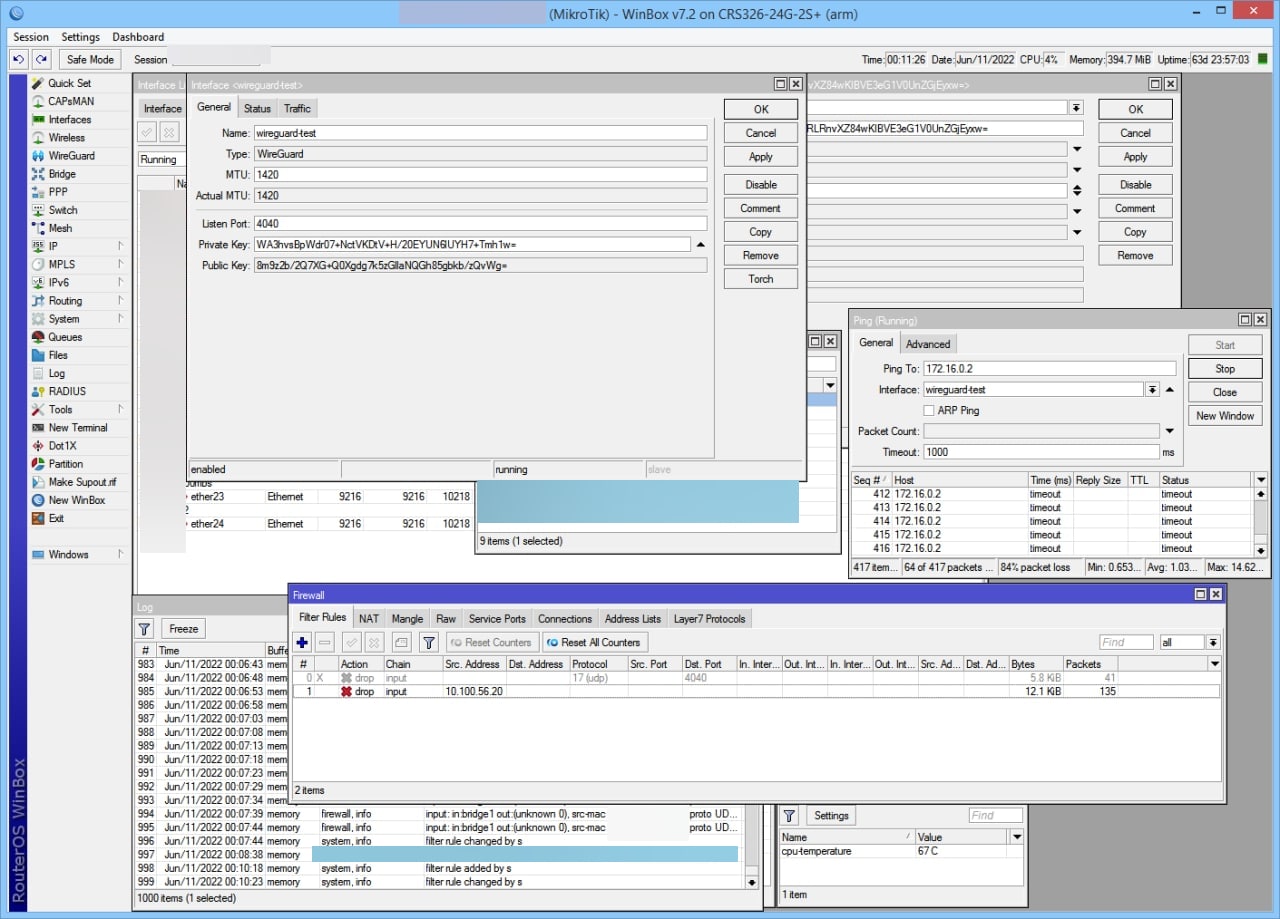Open Interfaces in the sidebar menu

click(x=69, y=119)
